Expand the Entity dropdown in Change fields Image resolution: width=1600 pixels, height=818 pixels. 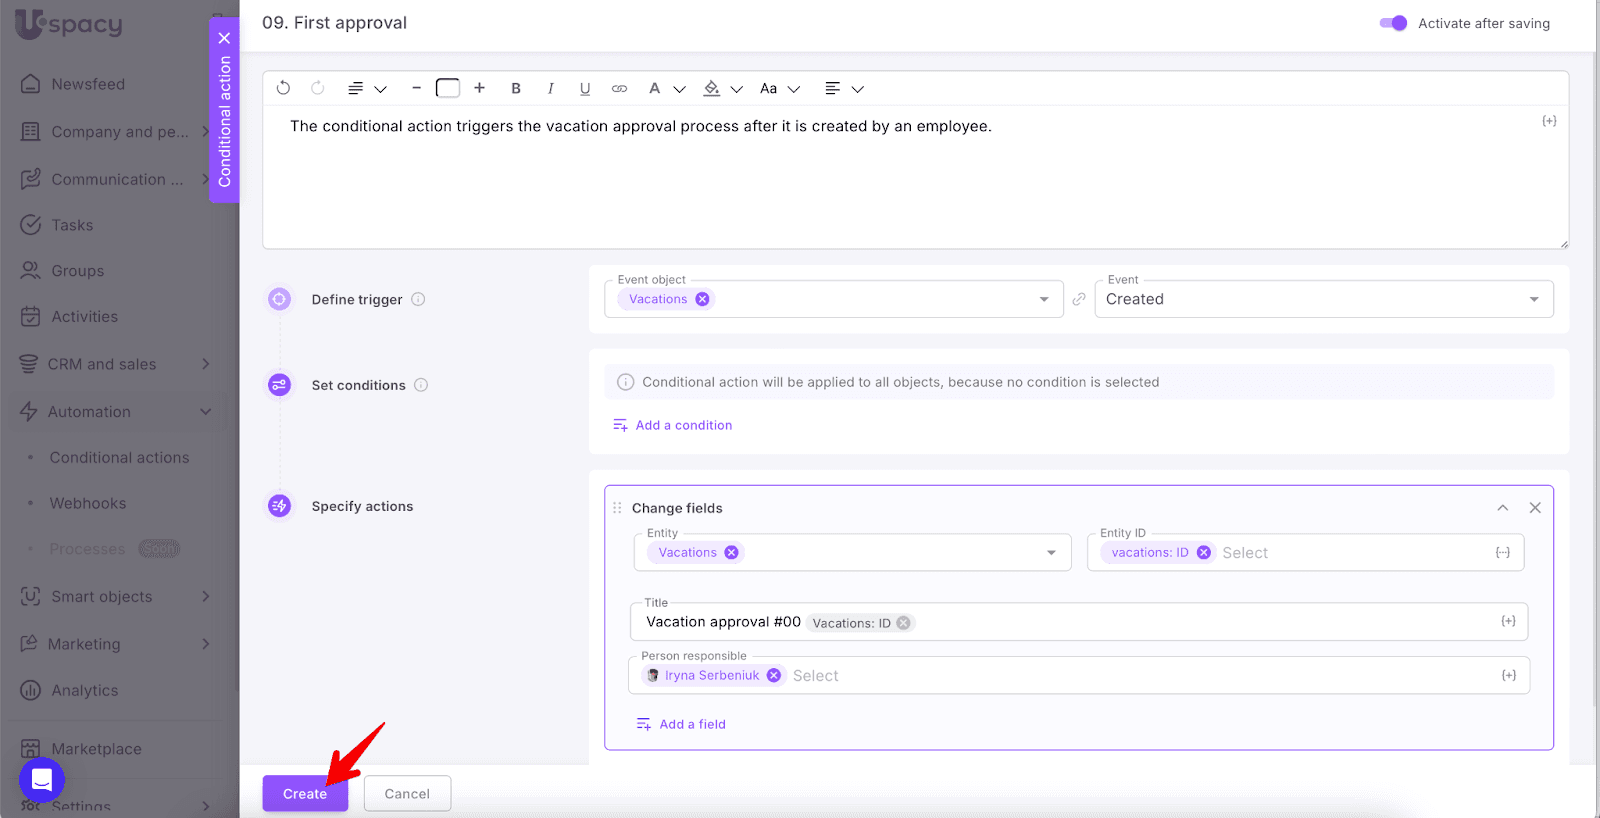(x=1051, y=553)
